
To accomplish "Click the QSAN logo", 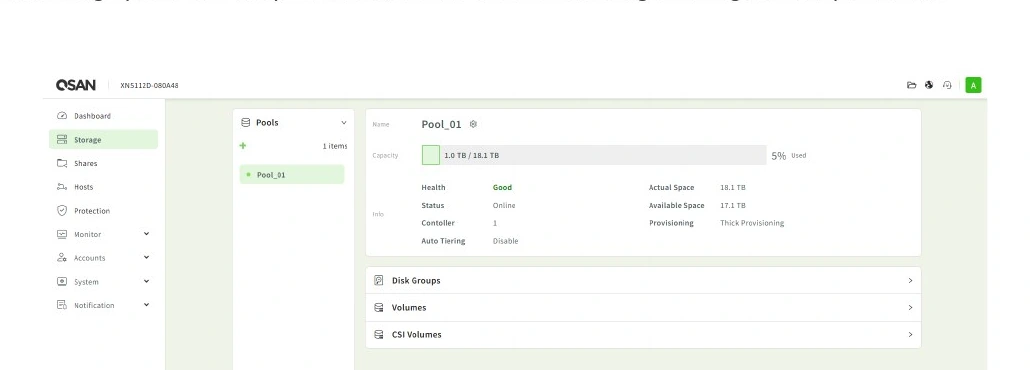I will pos(76,85).
